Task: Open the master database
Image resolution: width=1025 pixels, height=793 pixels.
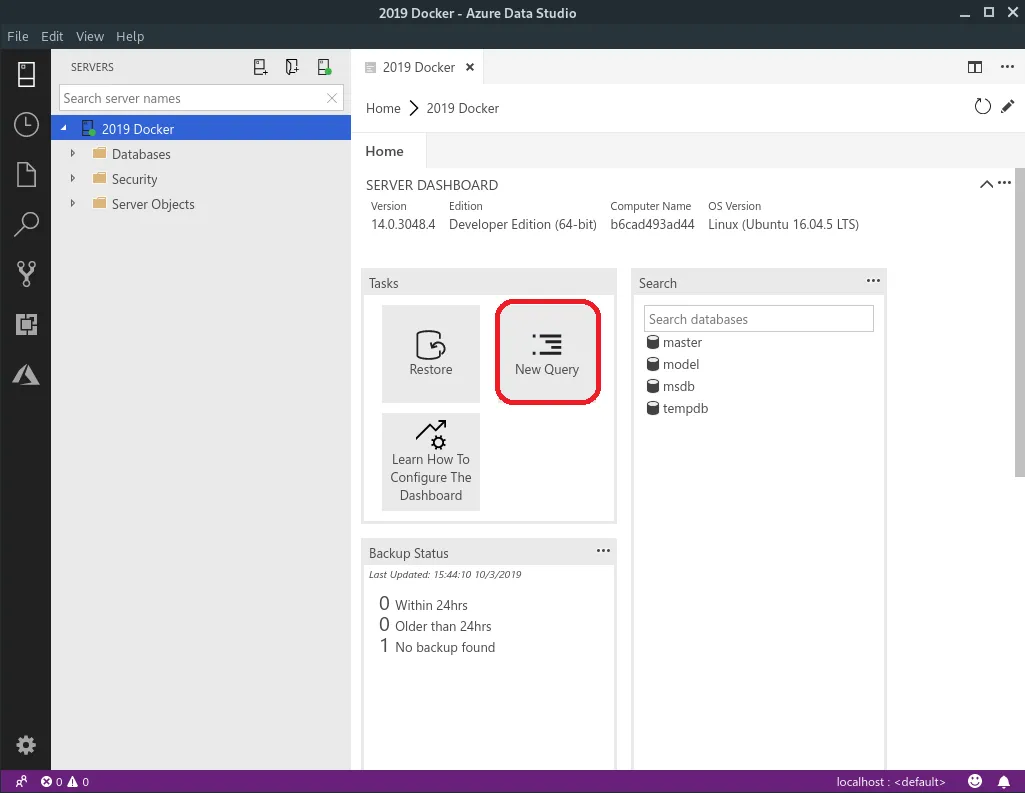Action: click(674, 342)
